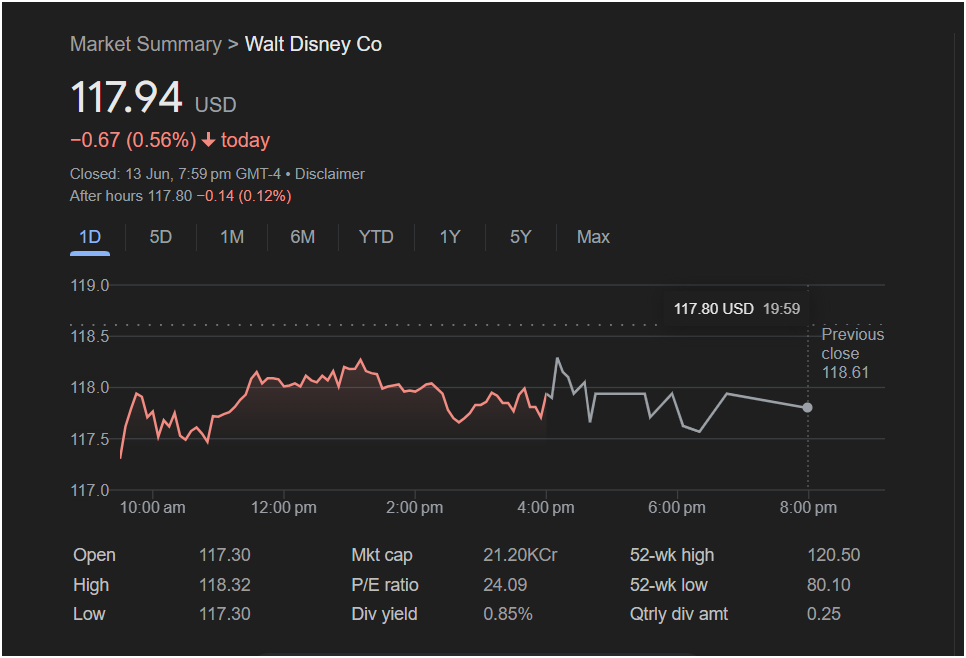Switch to the 5D chart tab

161,237
